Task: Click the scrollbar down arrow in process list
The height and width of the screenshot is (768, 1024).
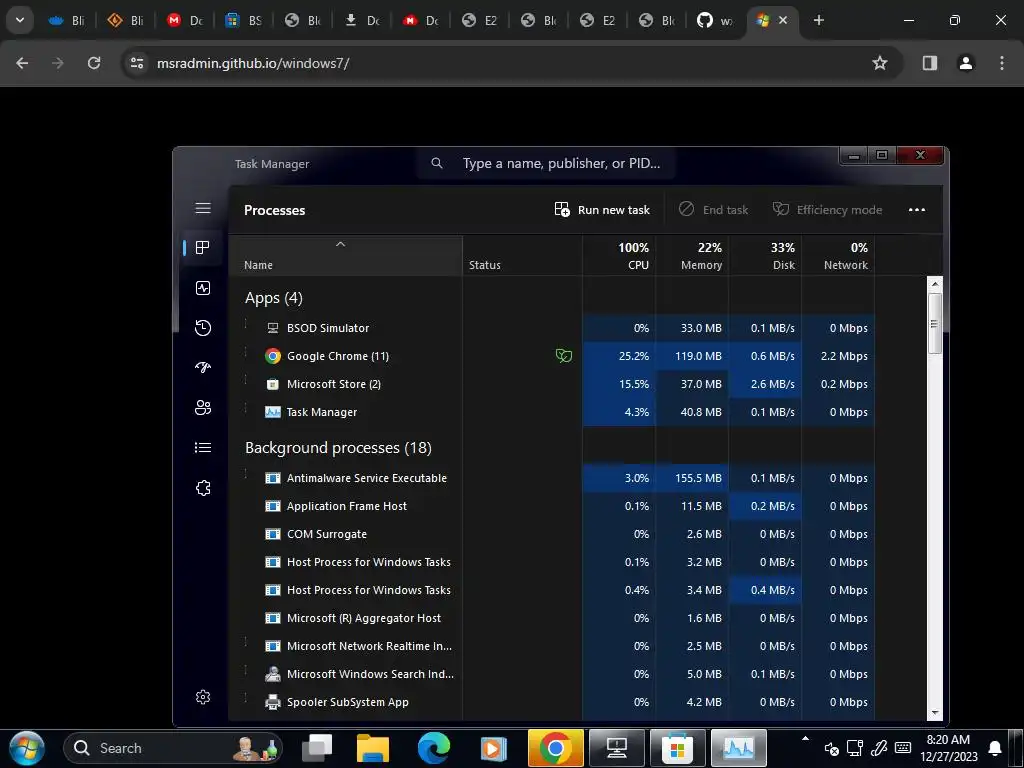Action: 935,713
